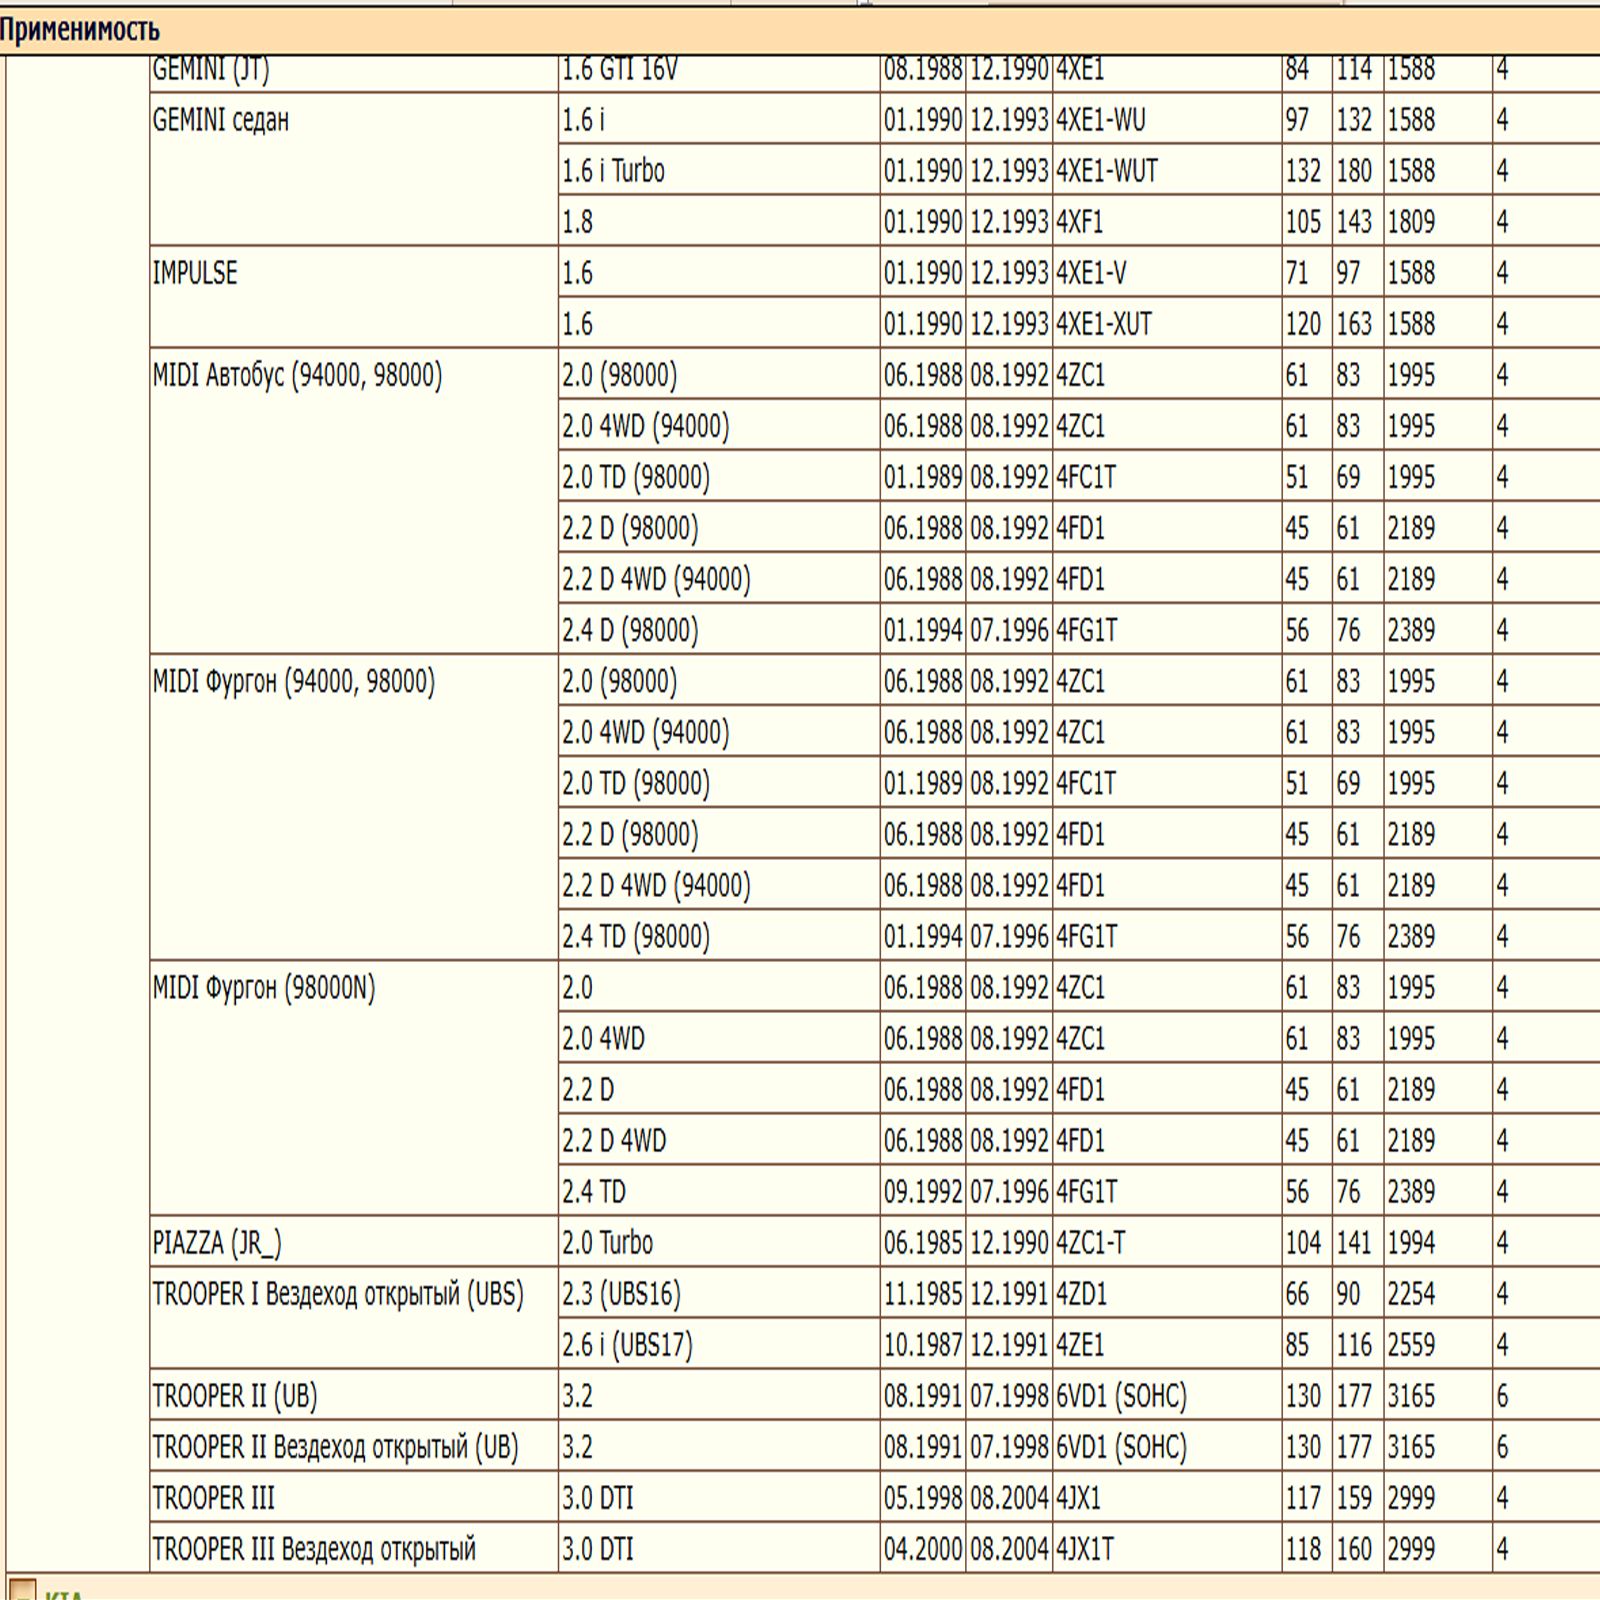The image size is (1600, 1600).
Task: Click the 4JX1T engine code cell
Action: (x=1085, y=1549)
